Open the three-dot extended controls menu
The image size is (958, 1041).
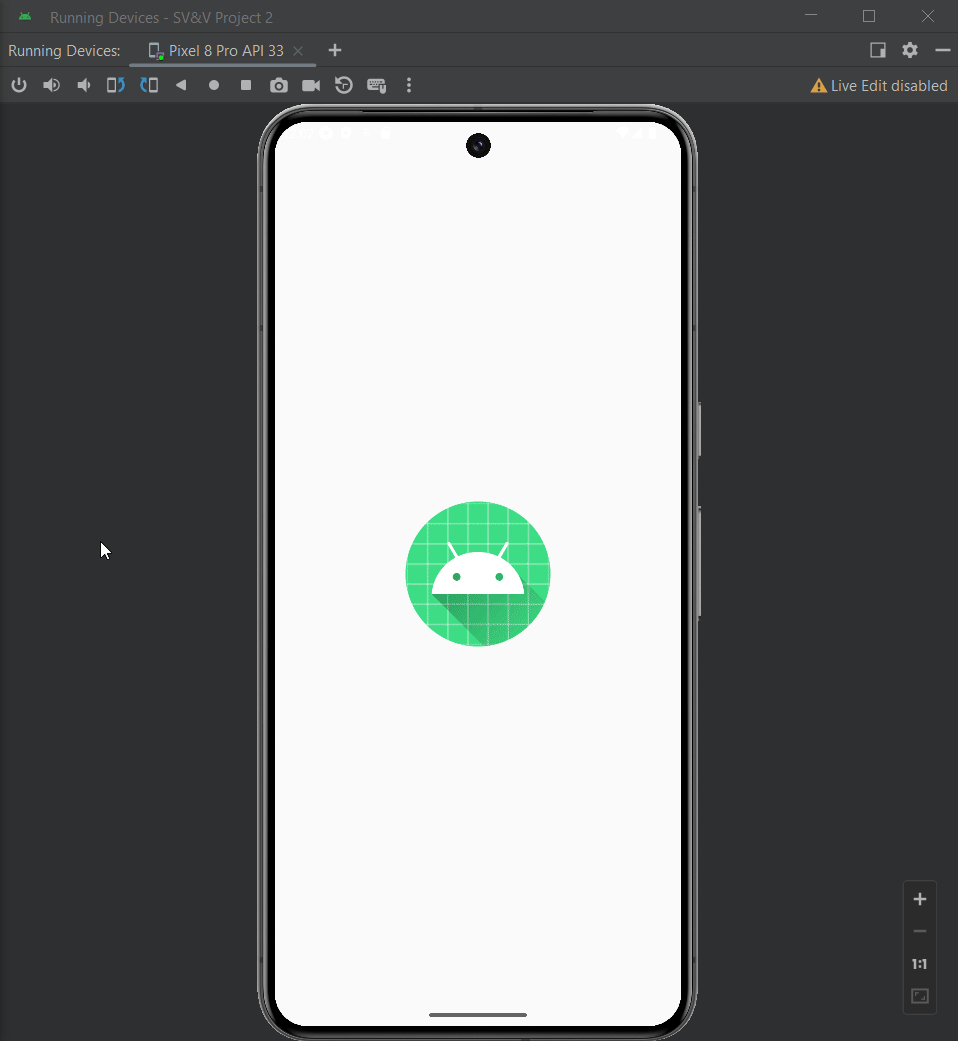pos(409,85)
